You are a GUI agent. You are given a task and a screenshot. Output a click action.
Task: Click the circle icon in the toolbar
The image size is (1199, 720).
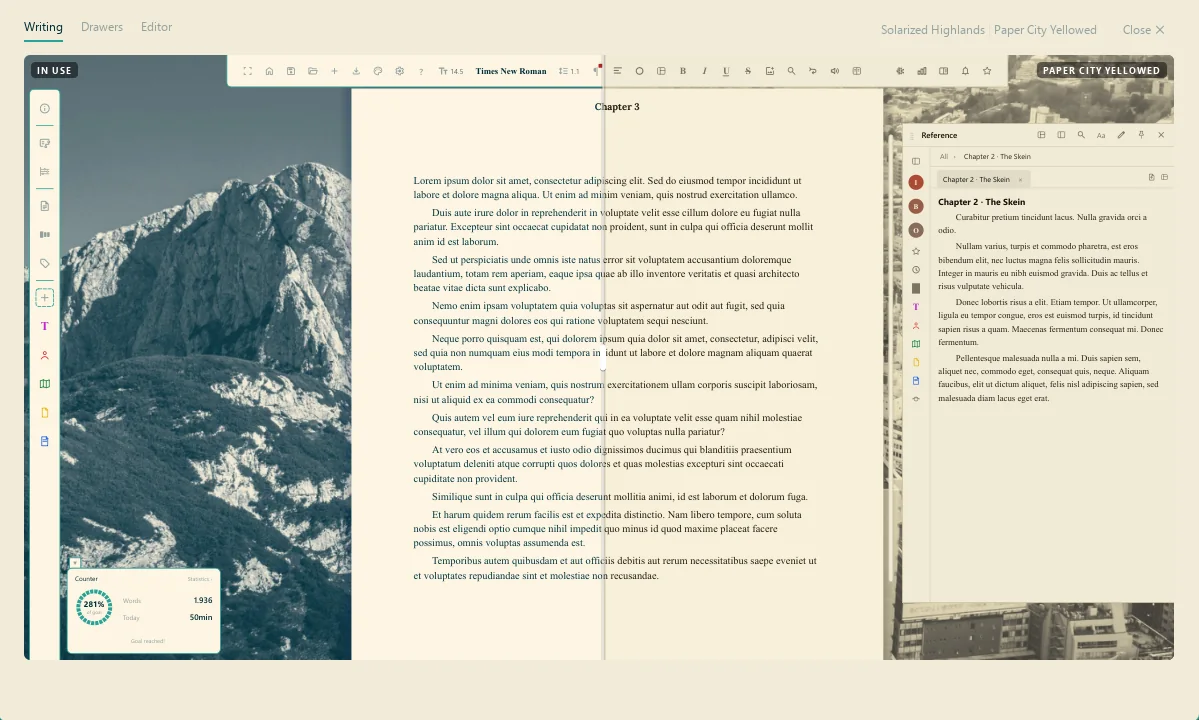(639, 71)
